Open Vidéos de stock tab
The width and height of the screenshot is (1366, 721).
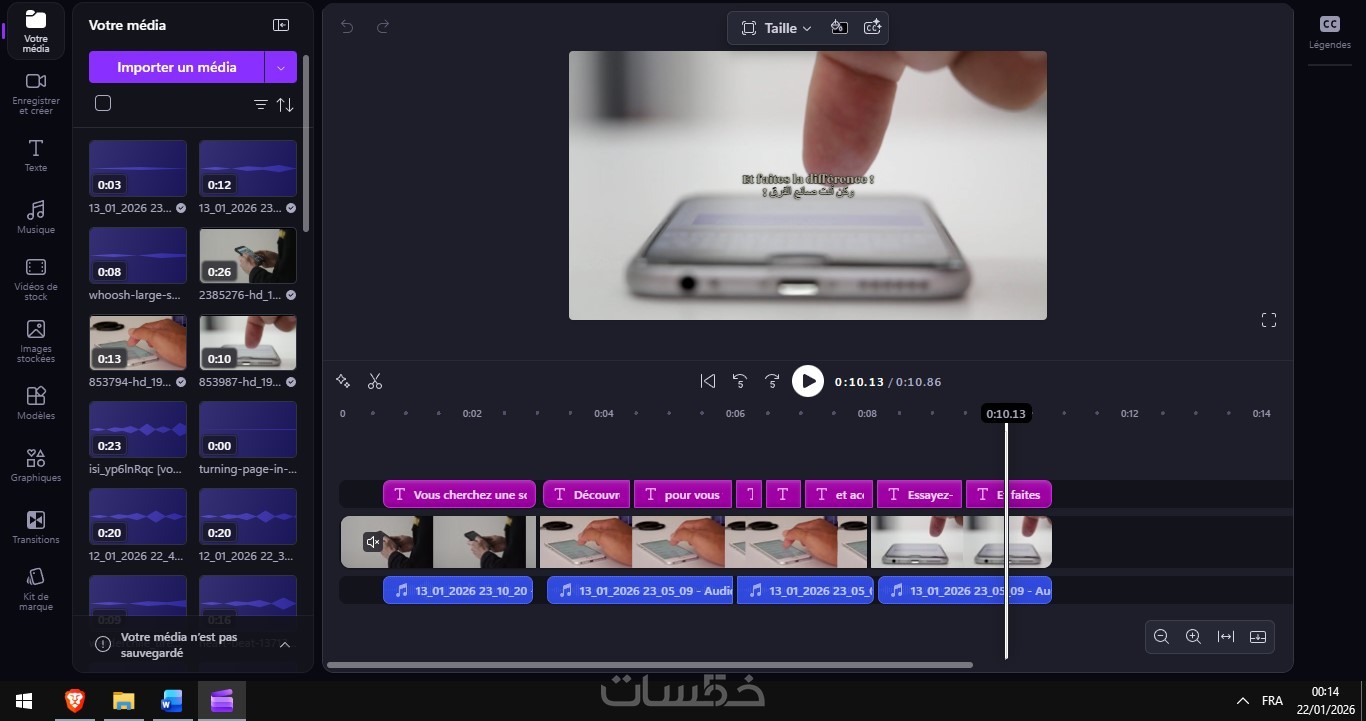(35, 279)
